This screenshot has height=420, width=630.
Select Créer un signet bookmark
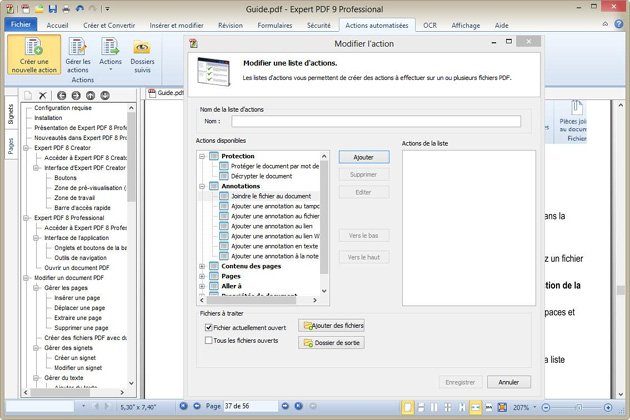(x=75, y=358)
